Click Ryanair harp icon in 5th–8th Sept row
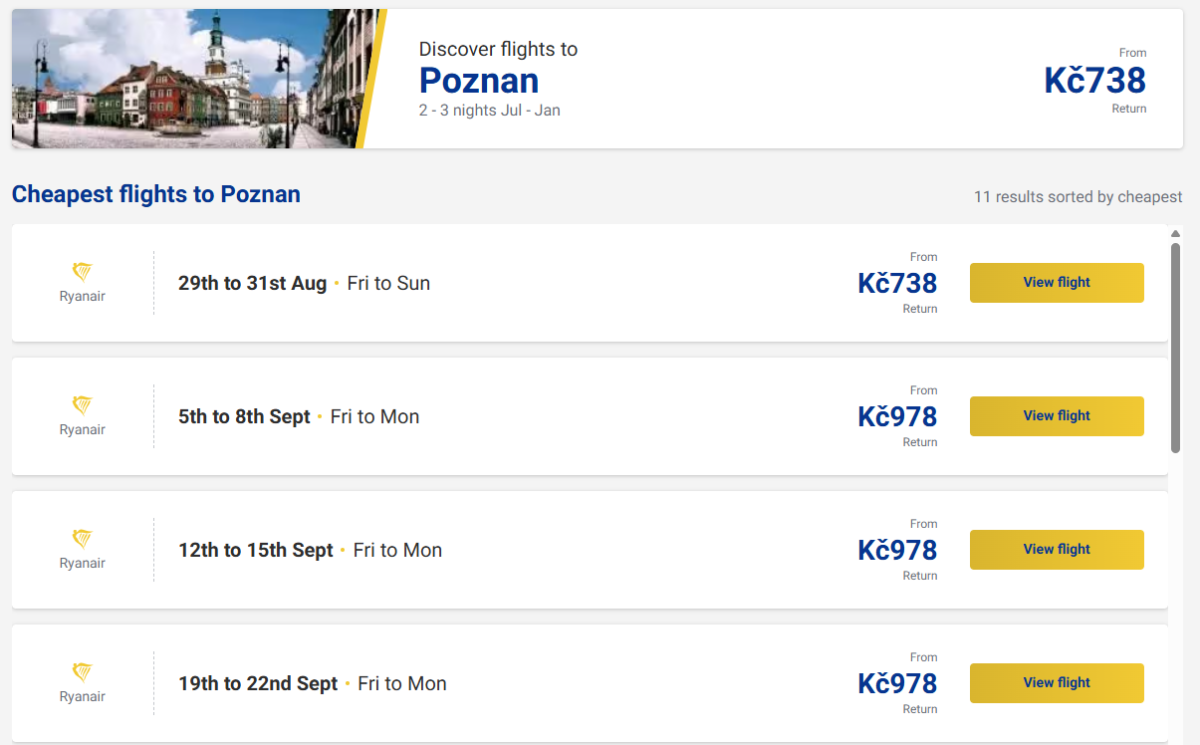Image resolution: width=1200 pixels, height=745 pixels. point(82,405)
